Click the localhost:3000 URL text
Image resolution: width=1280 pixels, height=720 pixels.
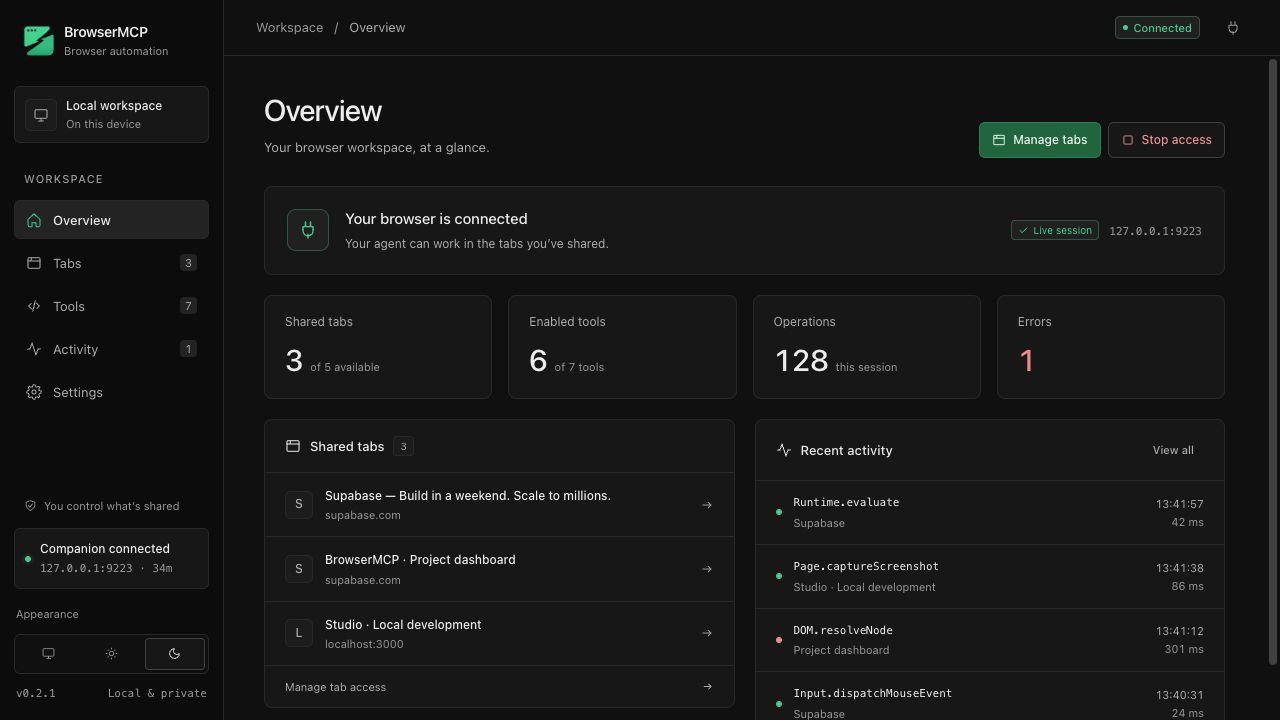(364, 644)
